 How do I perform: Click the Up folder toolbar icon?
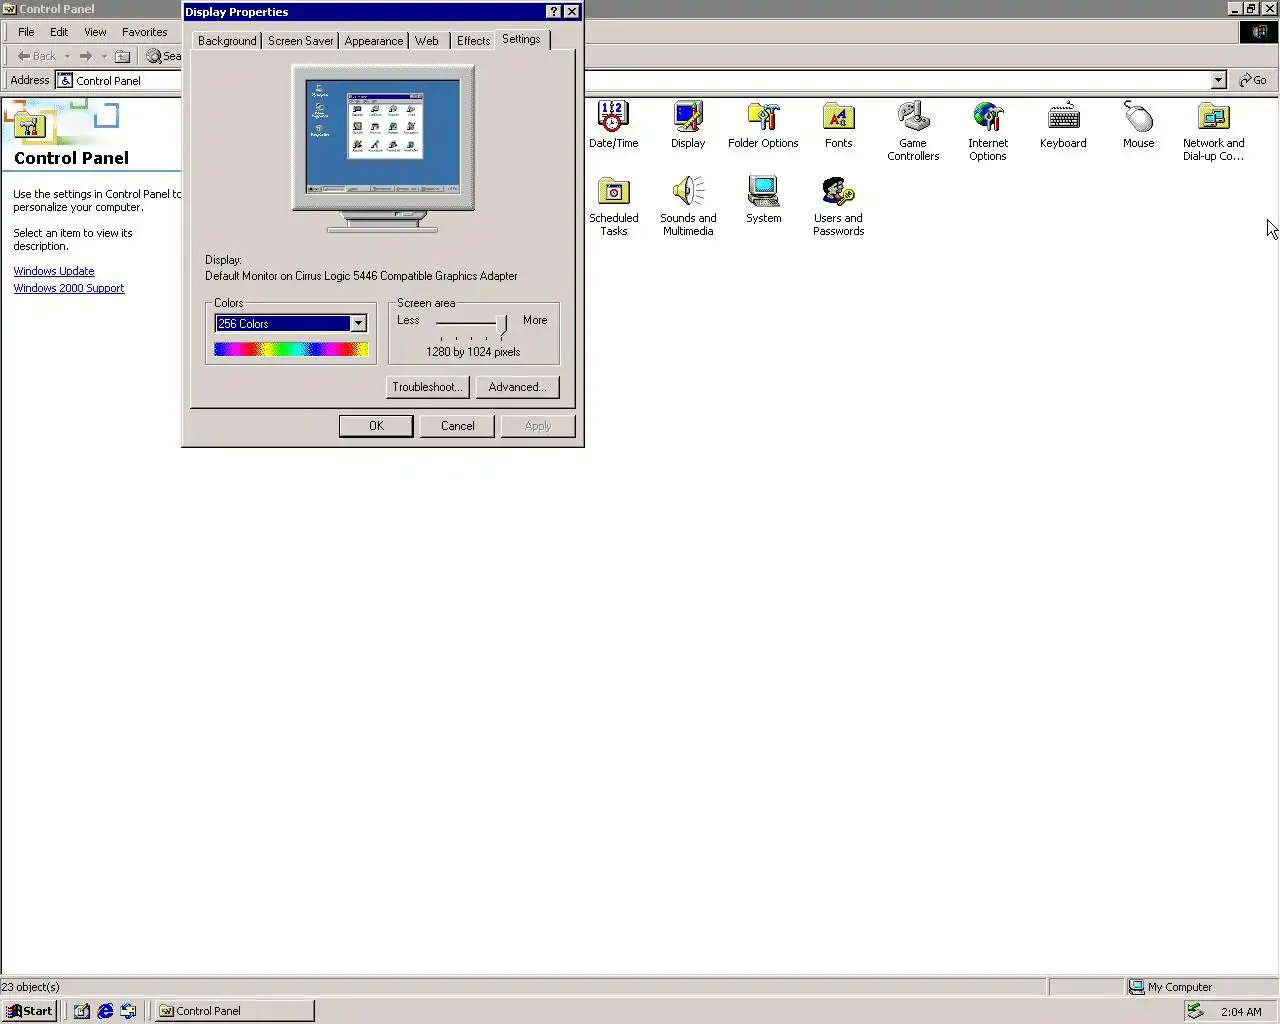click(x=123, y=56)
